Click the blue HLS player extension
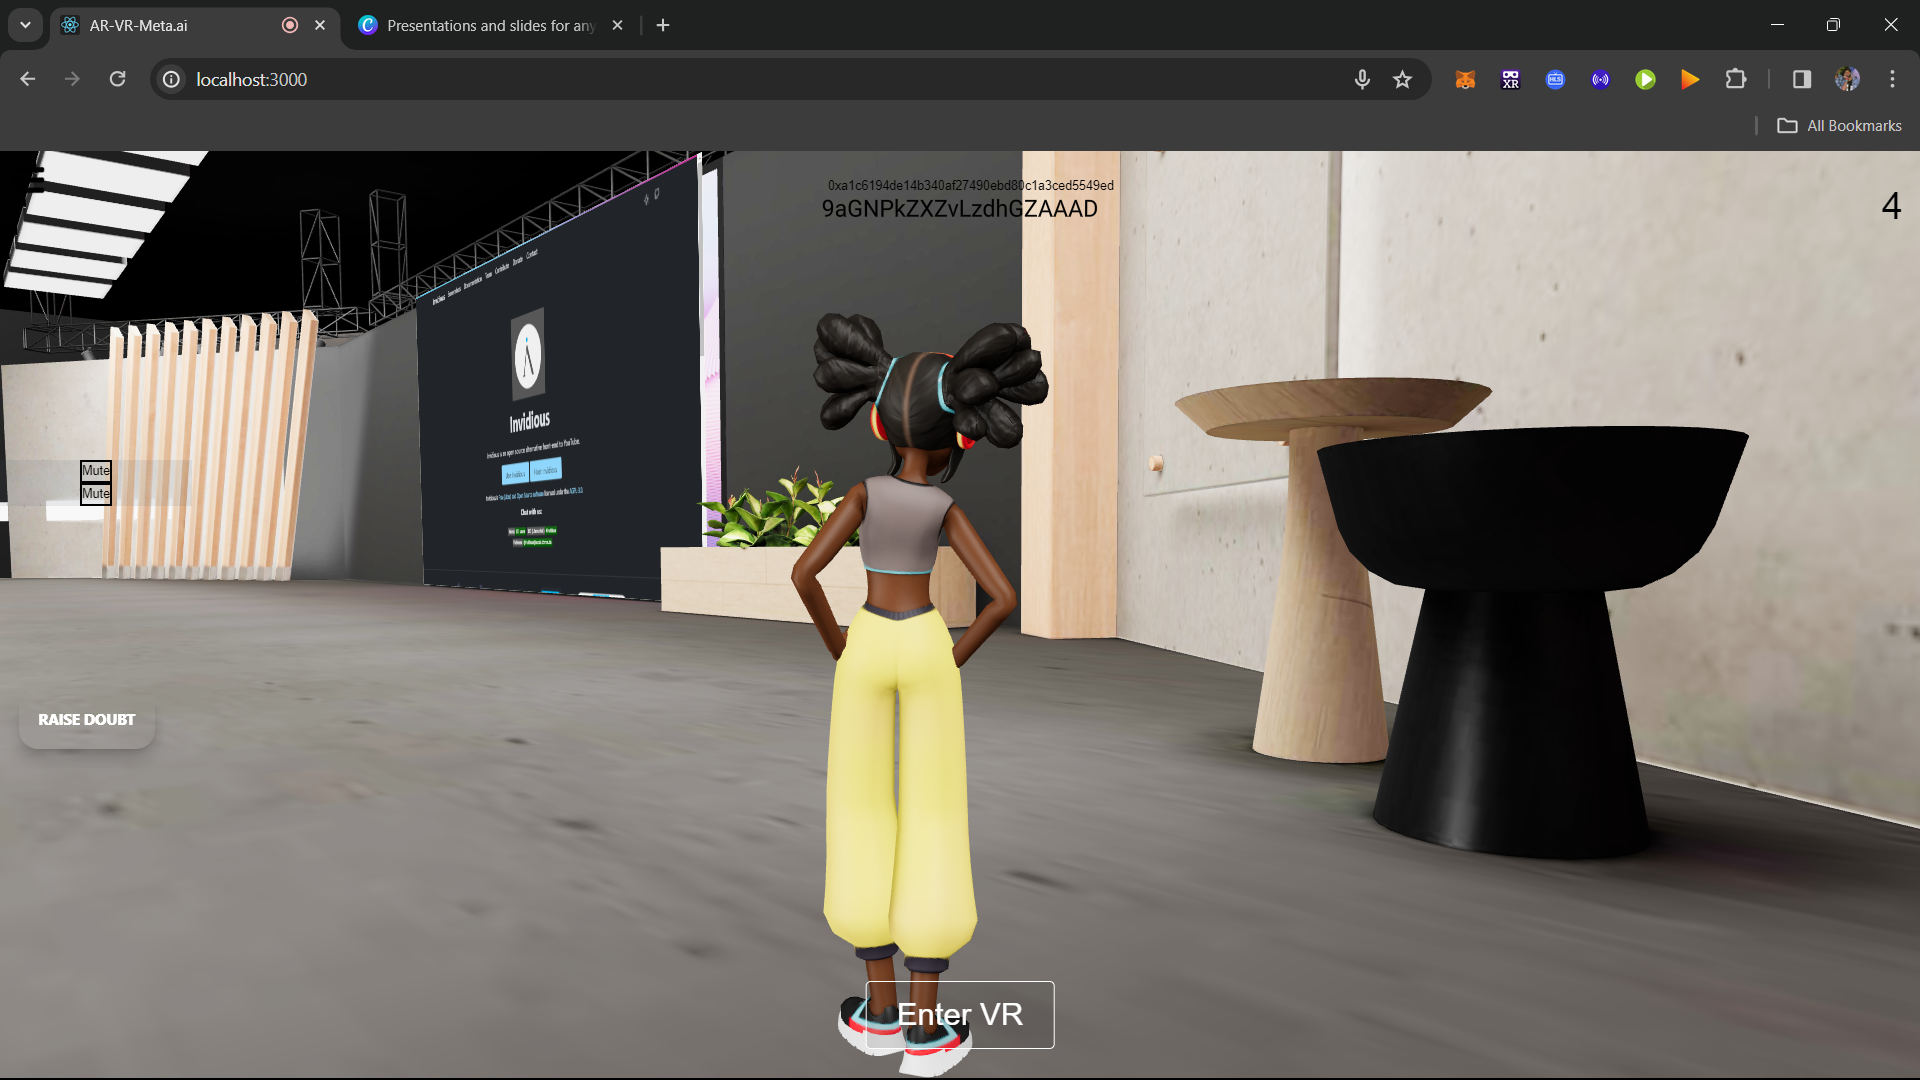This screenshot has width=1920, height=1080. point(1555,80)
